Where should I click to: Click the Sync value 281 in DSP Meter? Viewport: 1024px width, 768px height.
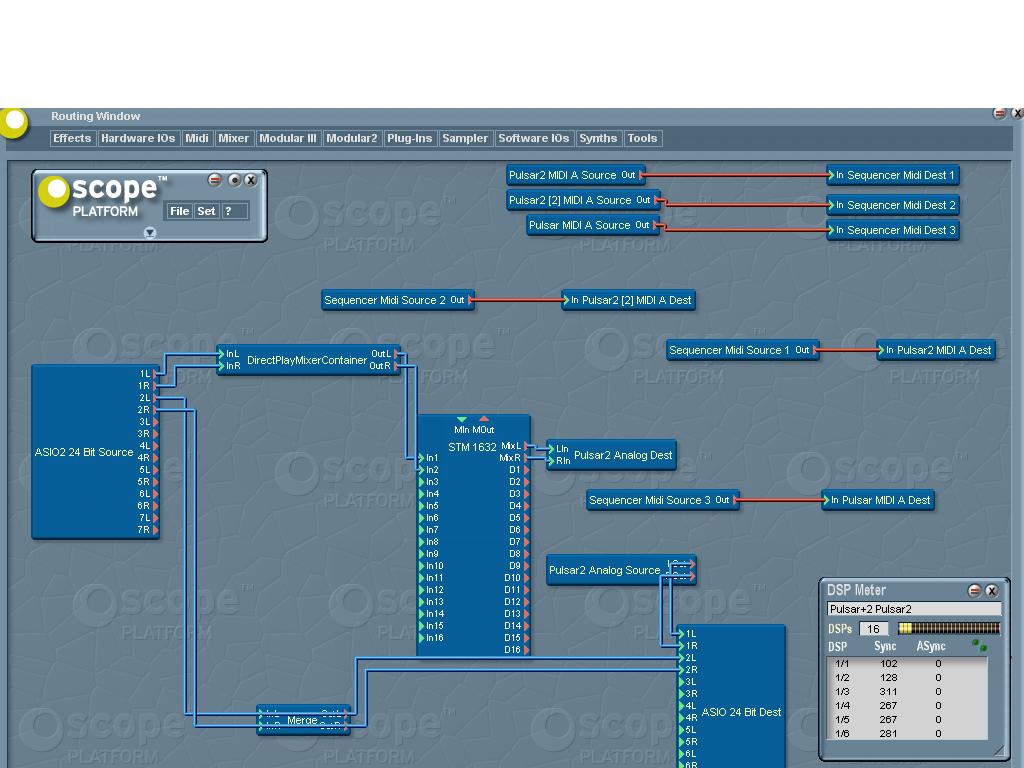pyautogui.click(x=888, y=733)
